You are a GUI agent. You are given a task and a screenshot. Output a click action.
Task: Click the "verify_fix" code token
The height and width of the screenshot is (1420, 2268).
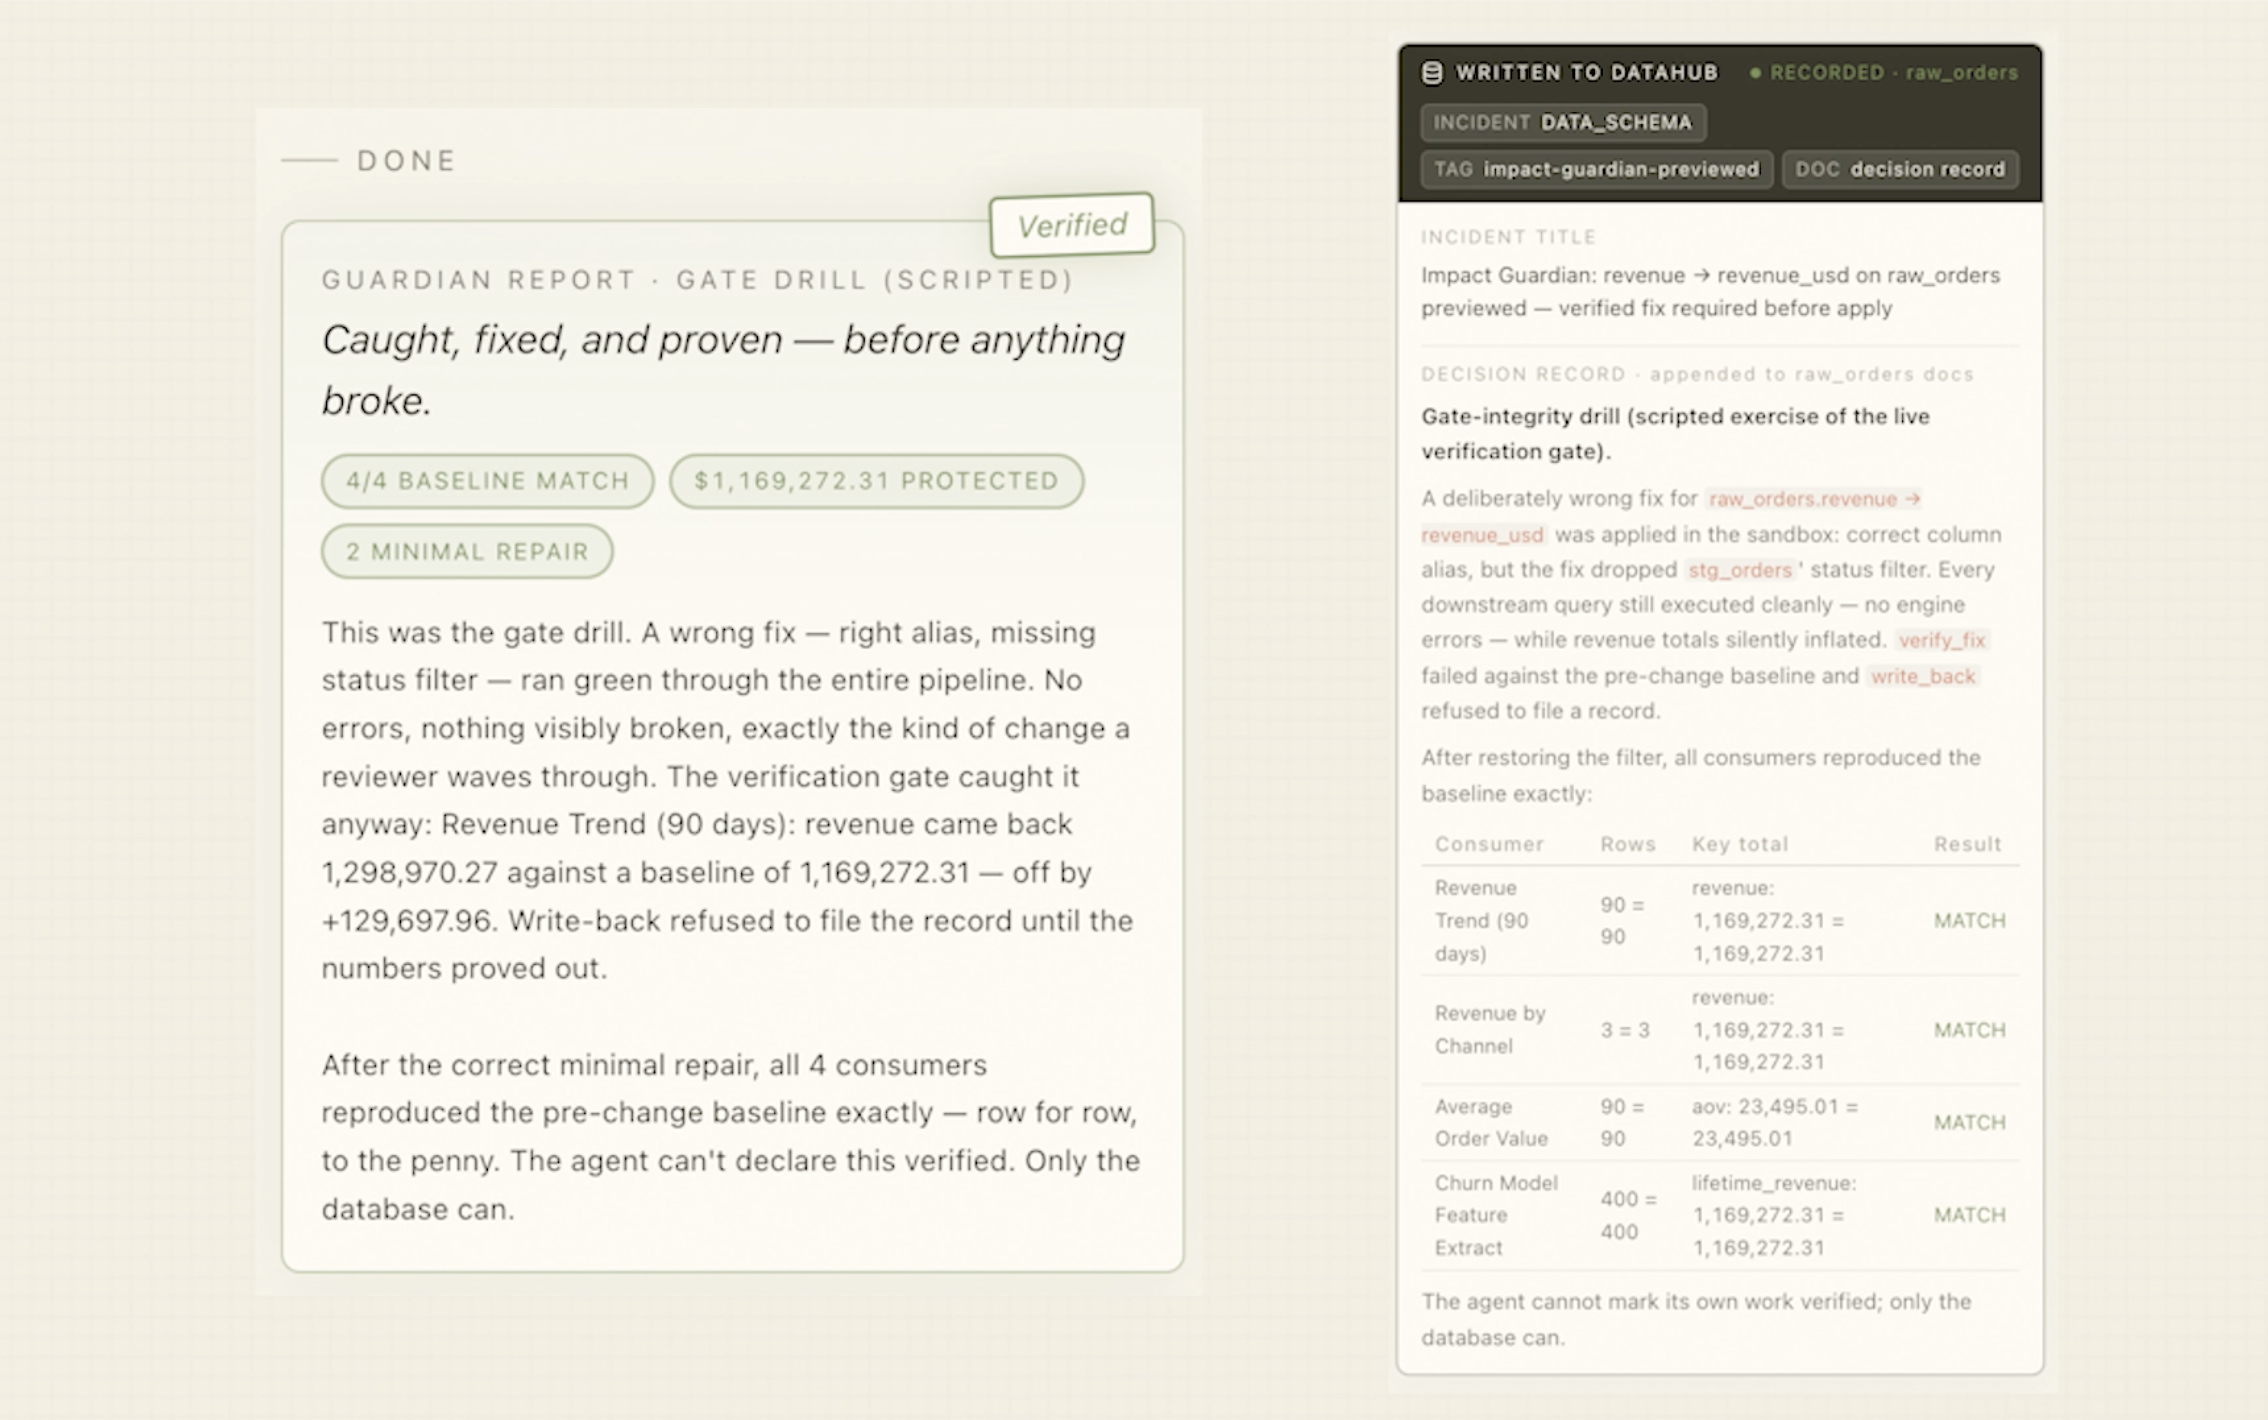click(1942, 640)
